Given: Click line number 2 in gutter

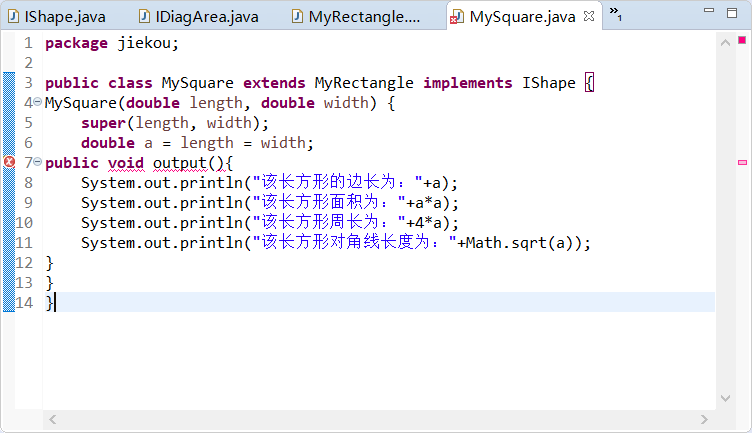Looking at the screenshot, I should coord(28,63).
